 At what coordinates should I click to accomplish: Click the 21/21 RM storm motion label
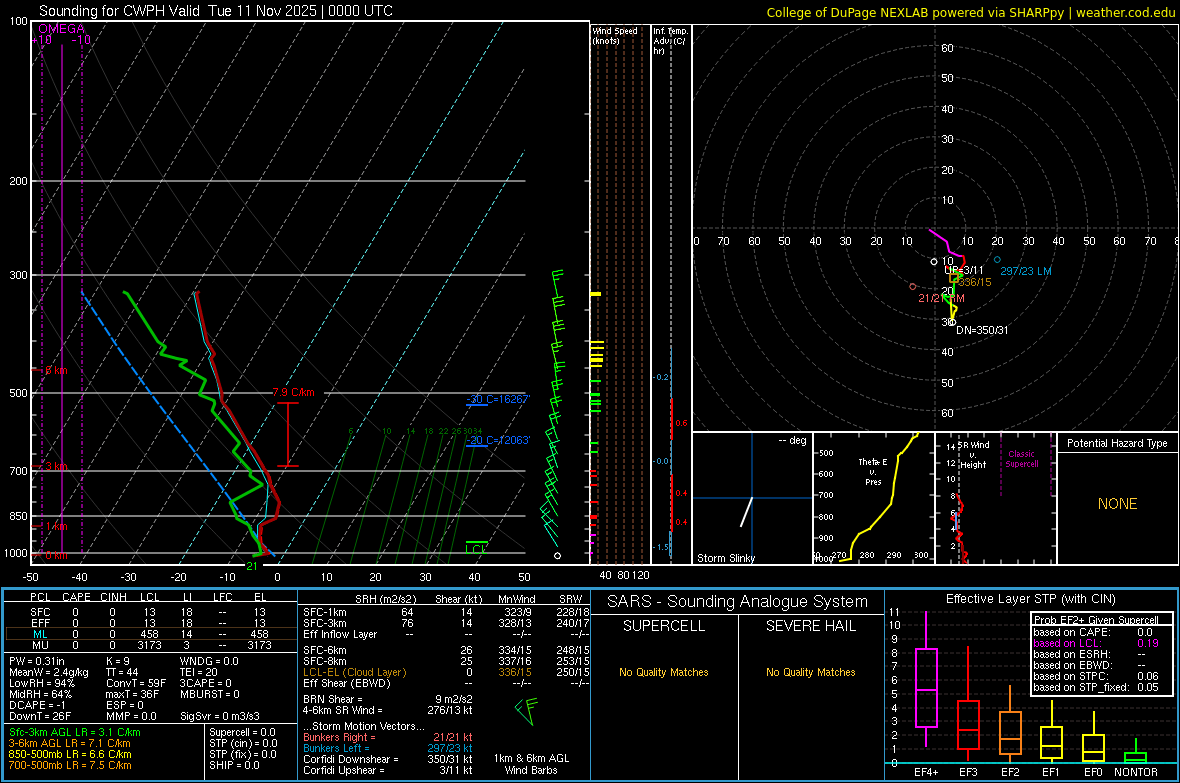(941, 298)
